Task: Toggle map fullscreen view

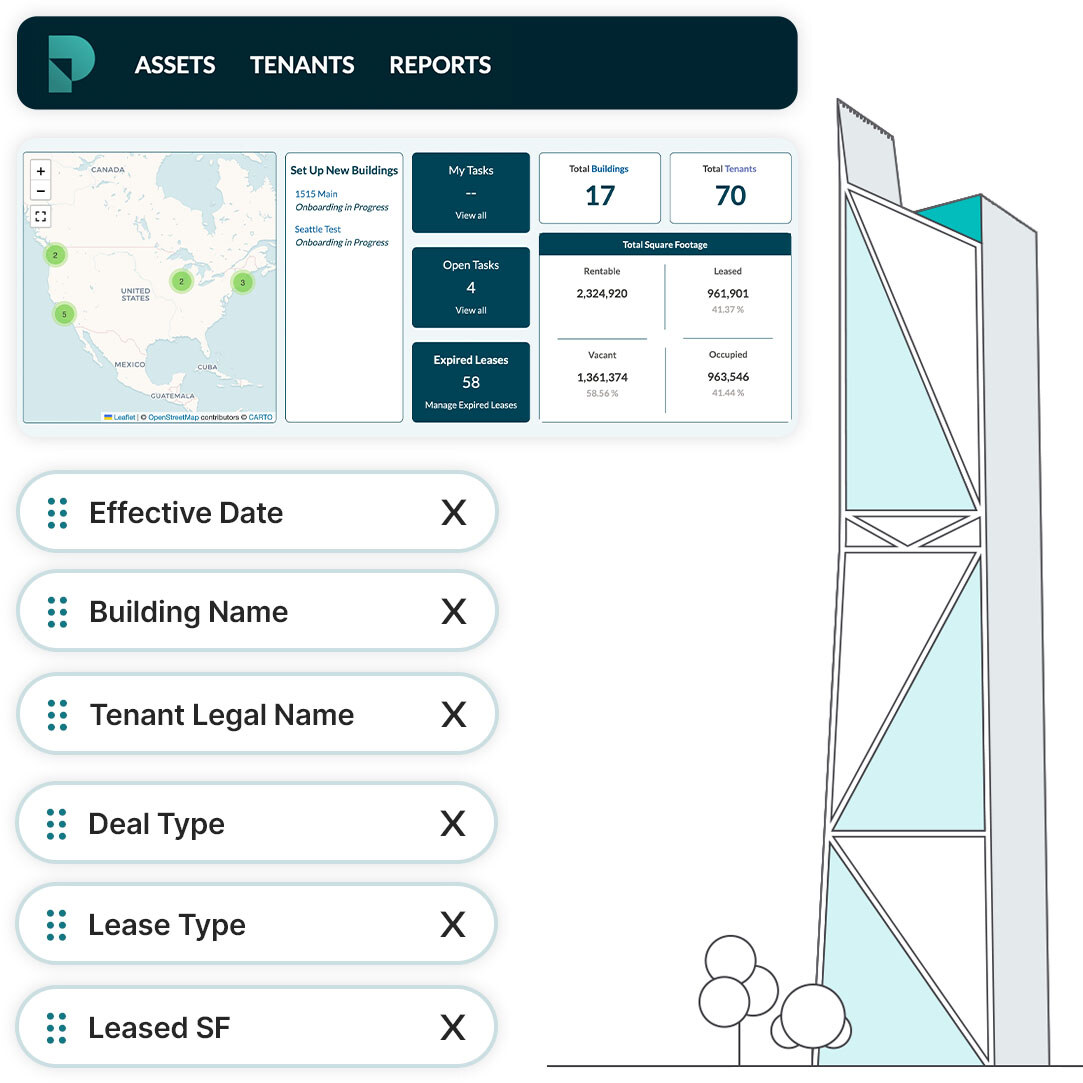Action: [41, 216]
